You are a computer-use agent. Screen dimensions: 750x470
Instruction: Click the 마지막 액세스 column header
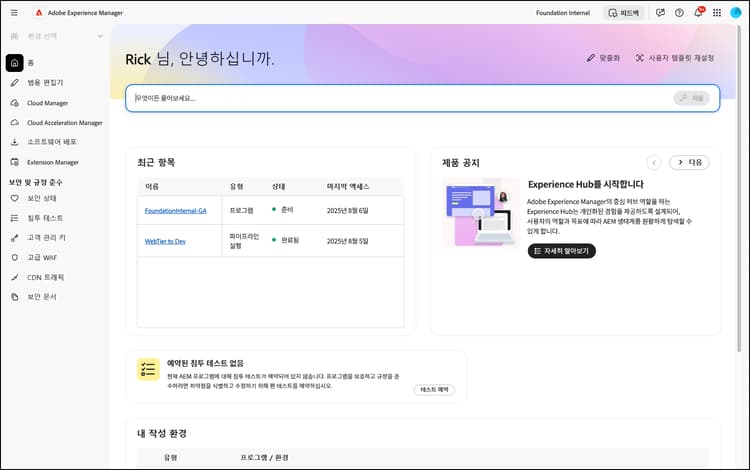pos(348,186)
